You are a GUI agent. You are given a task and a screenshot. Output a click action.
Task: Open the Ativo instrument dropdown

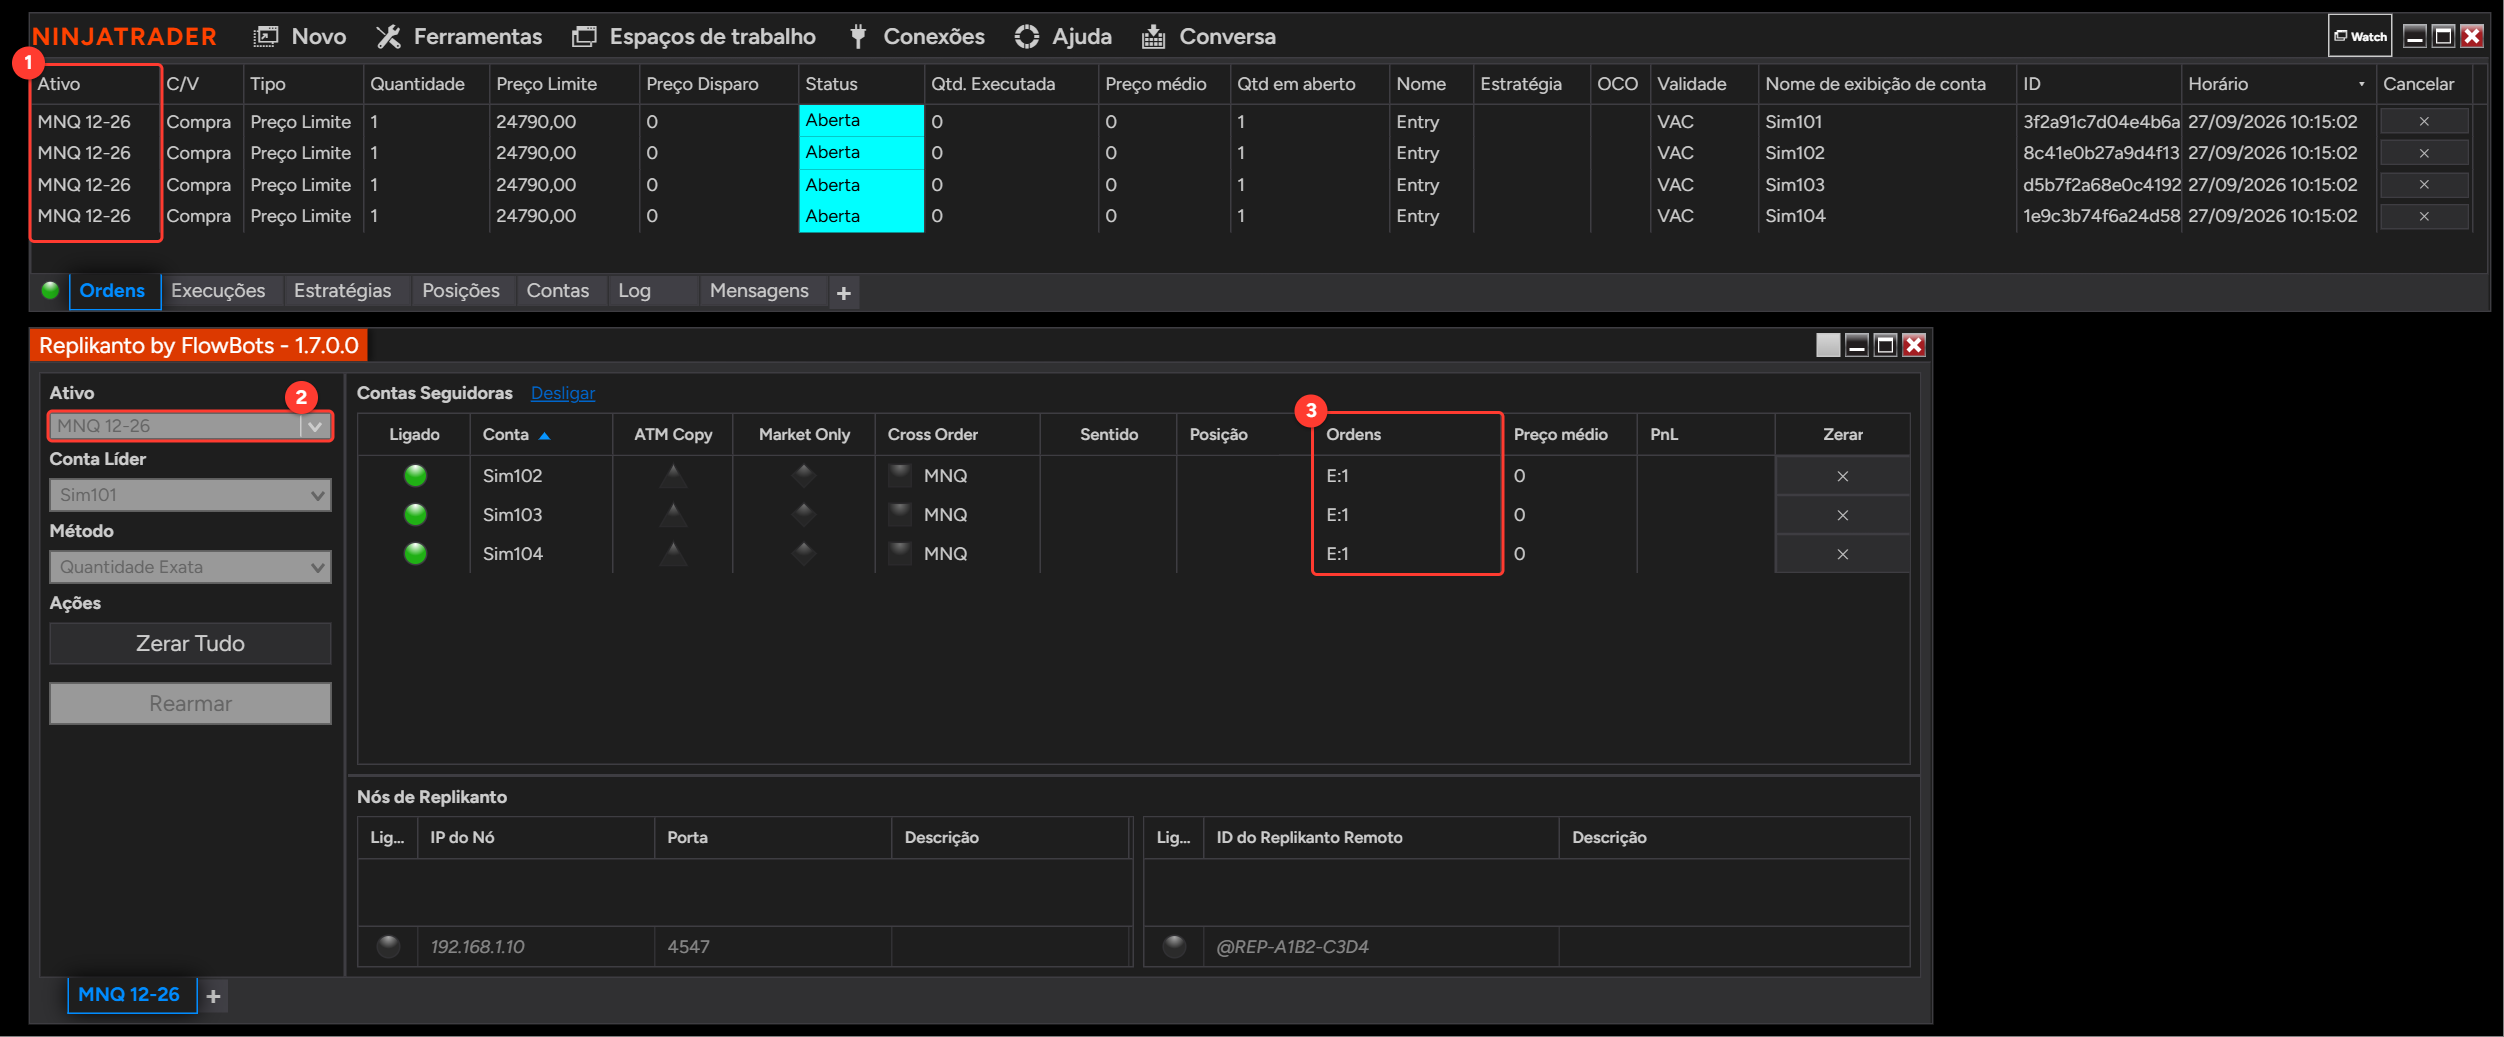tap(190, 426)
